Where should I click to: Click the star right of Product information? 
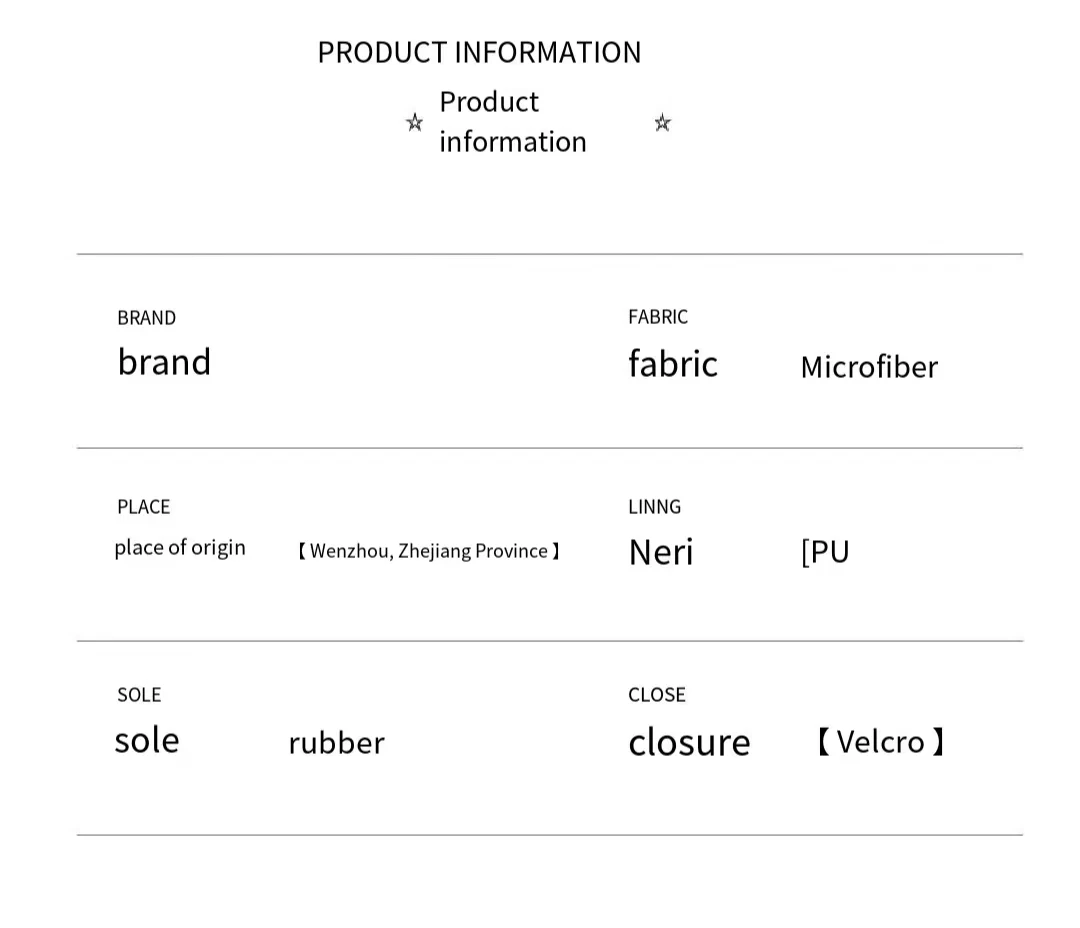pyautogui.click(x=662, y=123)
